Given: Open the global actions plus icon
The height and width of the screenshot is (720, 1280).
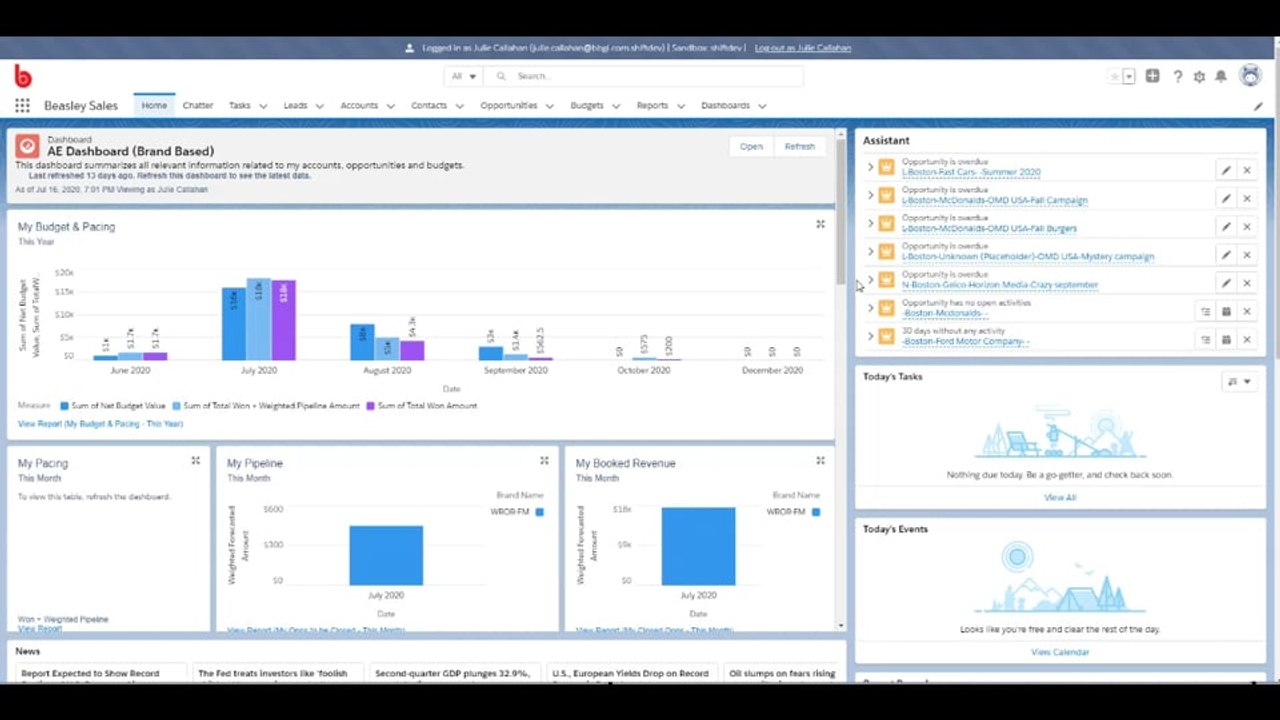Looking at the screenshot, I should tap(1153, 76).
